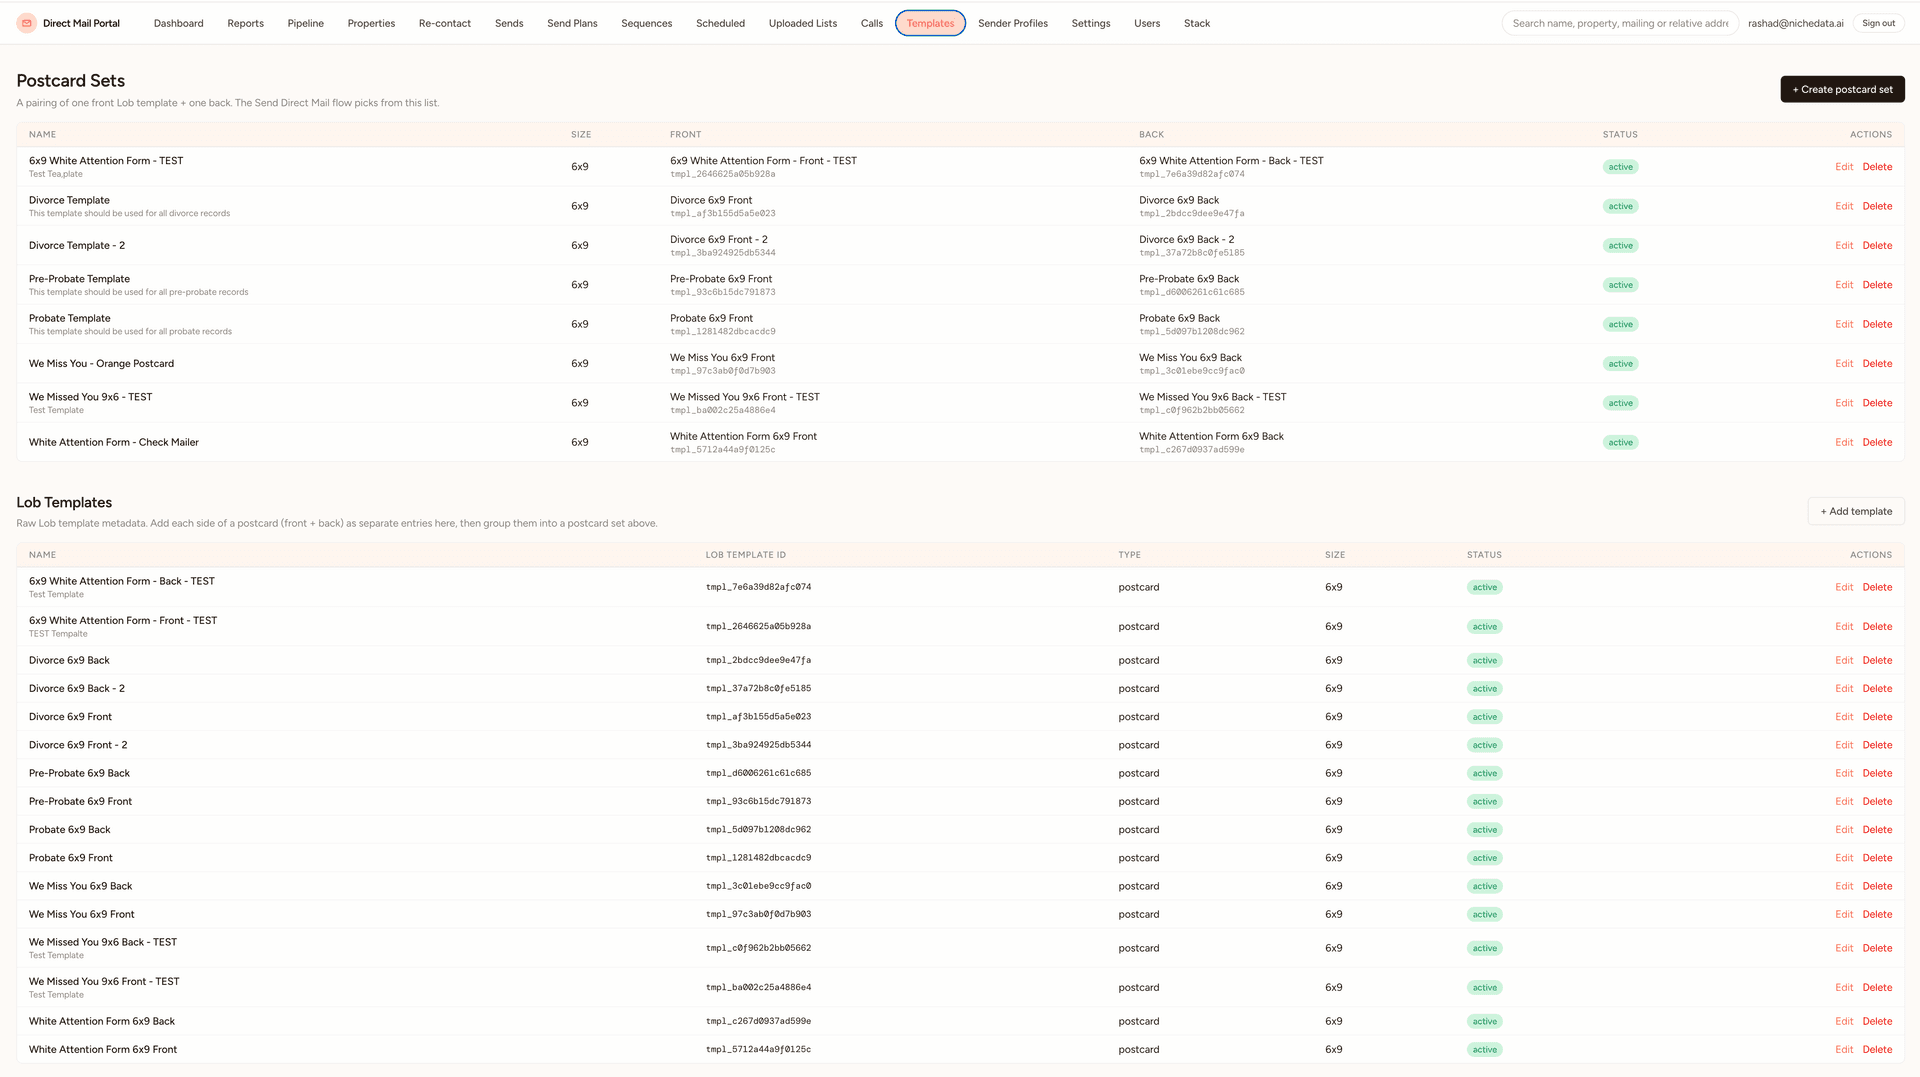Edit Pre-Probate 6x9 Front Lob template

1844,801
